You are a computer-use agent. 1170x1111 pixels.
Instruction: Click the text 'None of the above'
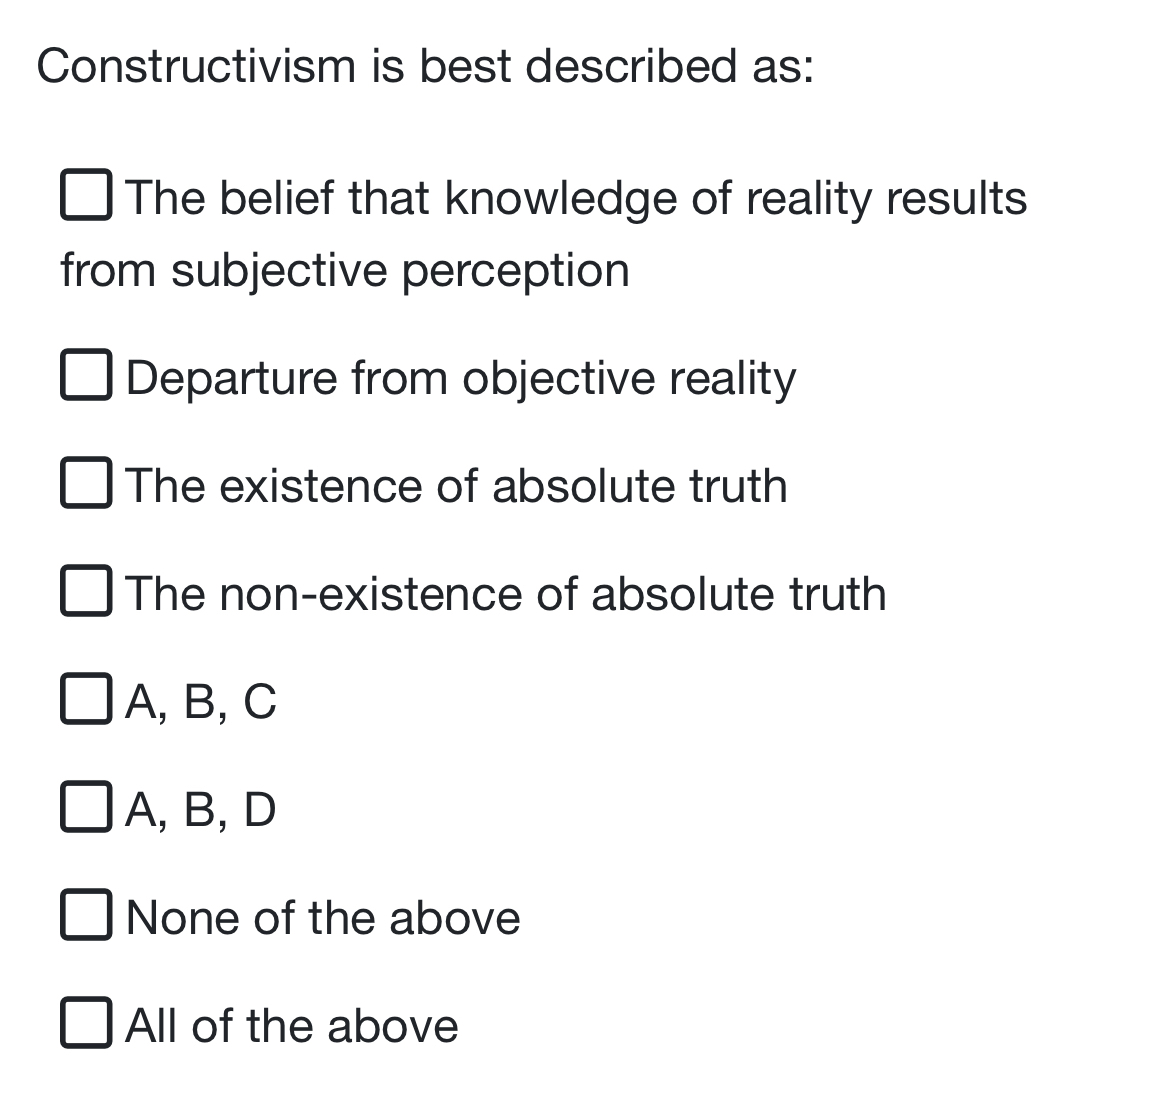pos(322,918)
